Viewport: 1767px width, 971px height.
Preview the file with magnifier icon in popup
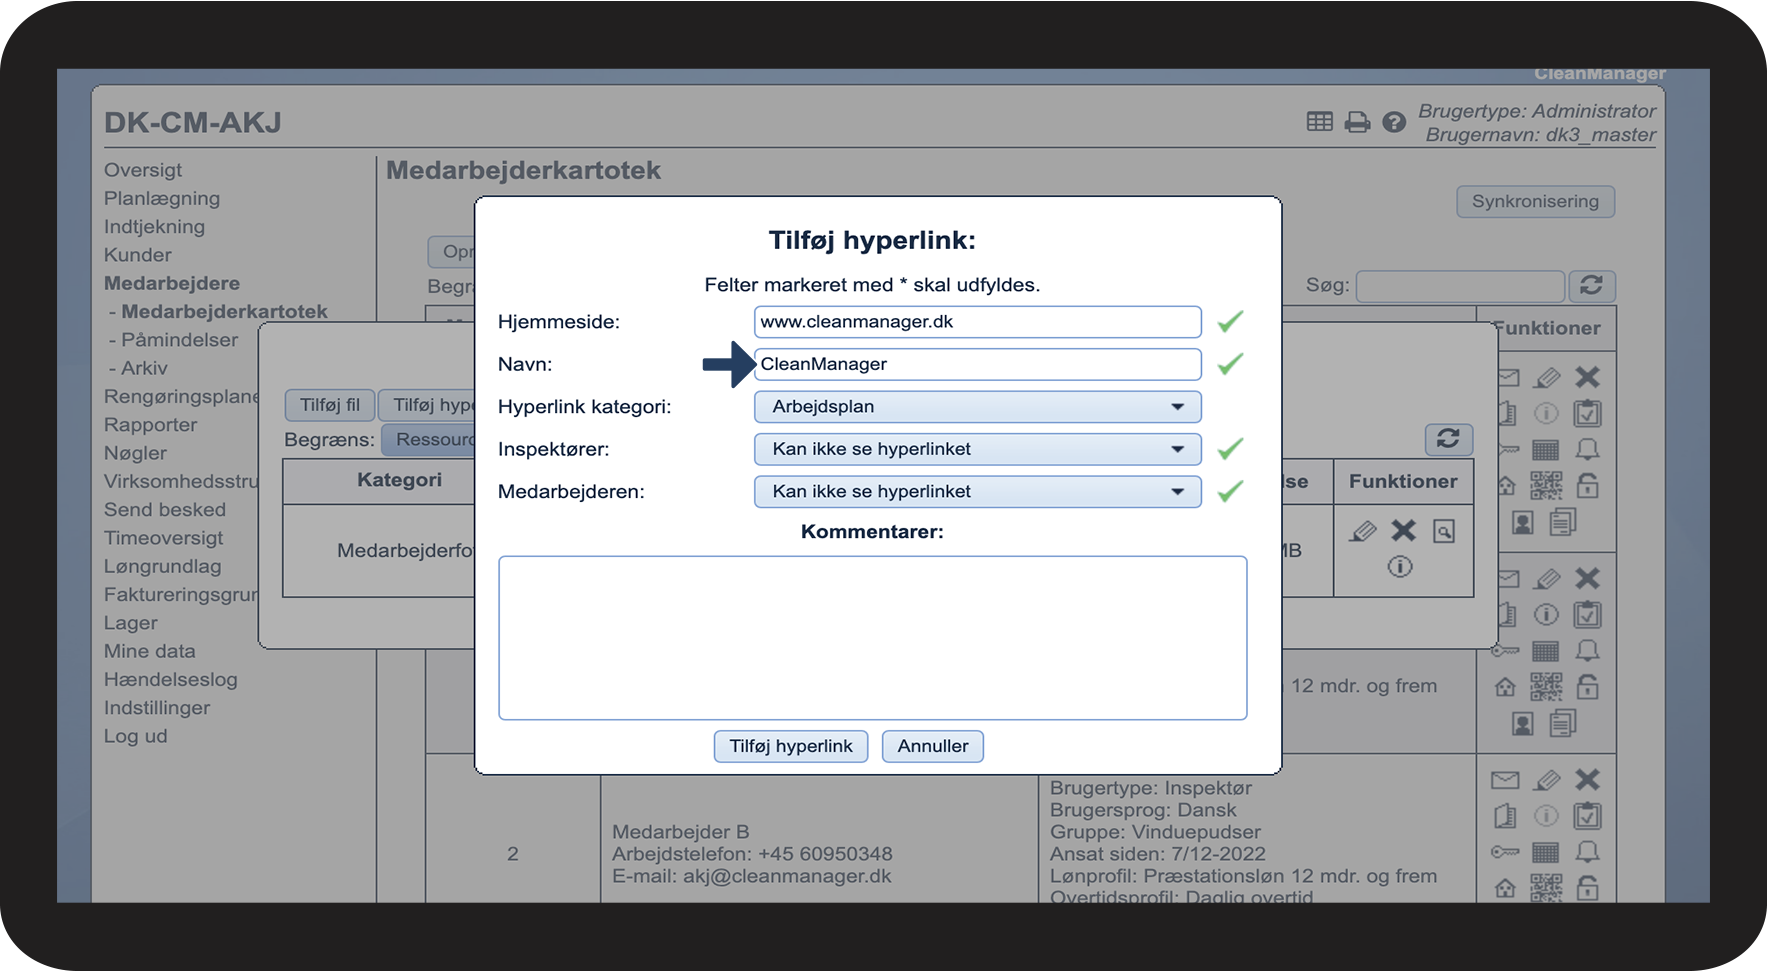(1444, 531)
